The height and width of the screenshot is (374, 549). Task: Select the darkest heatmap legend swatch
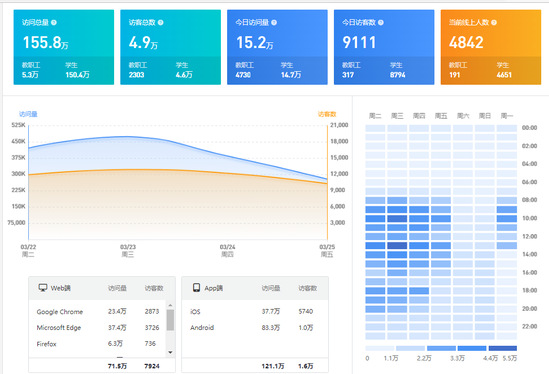tap(502, 348)
